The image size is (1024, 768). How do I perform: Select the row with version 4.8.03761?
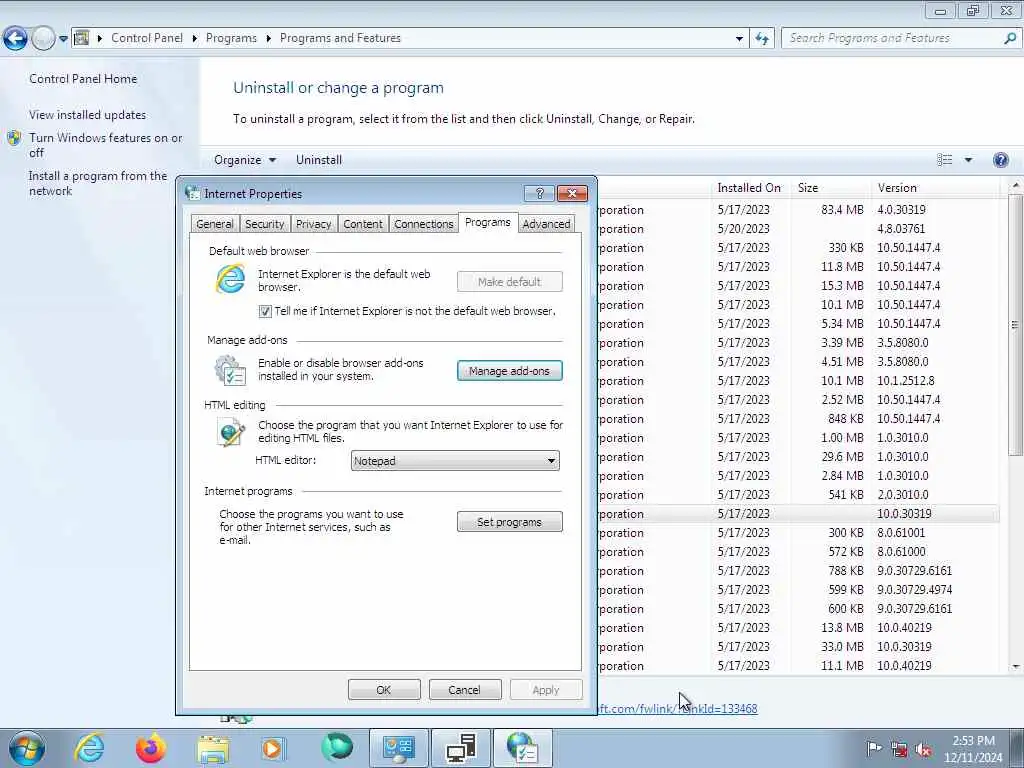coord(799,229)
